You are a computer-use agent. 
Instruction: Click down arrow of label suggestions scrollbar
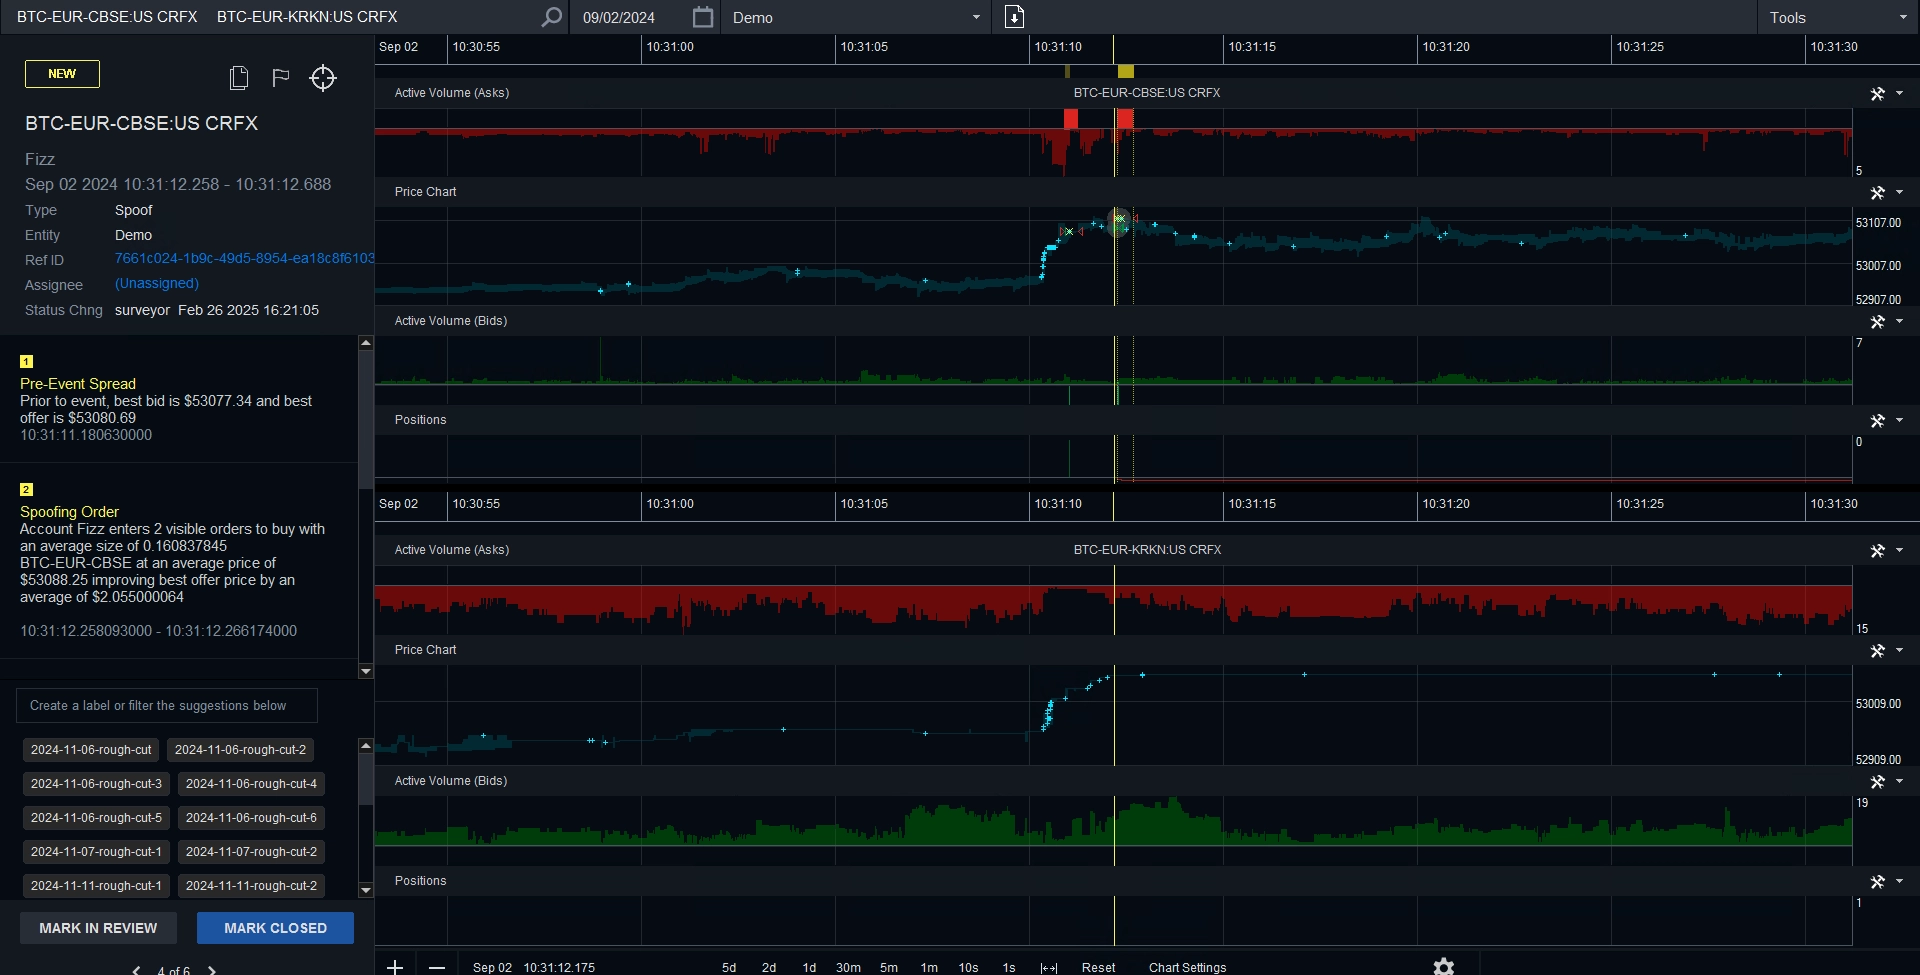[365, 890]
